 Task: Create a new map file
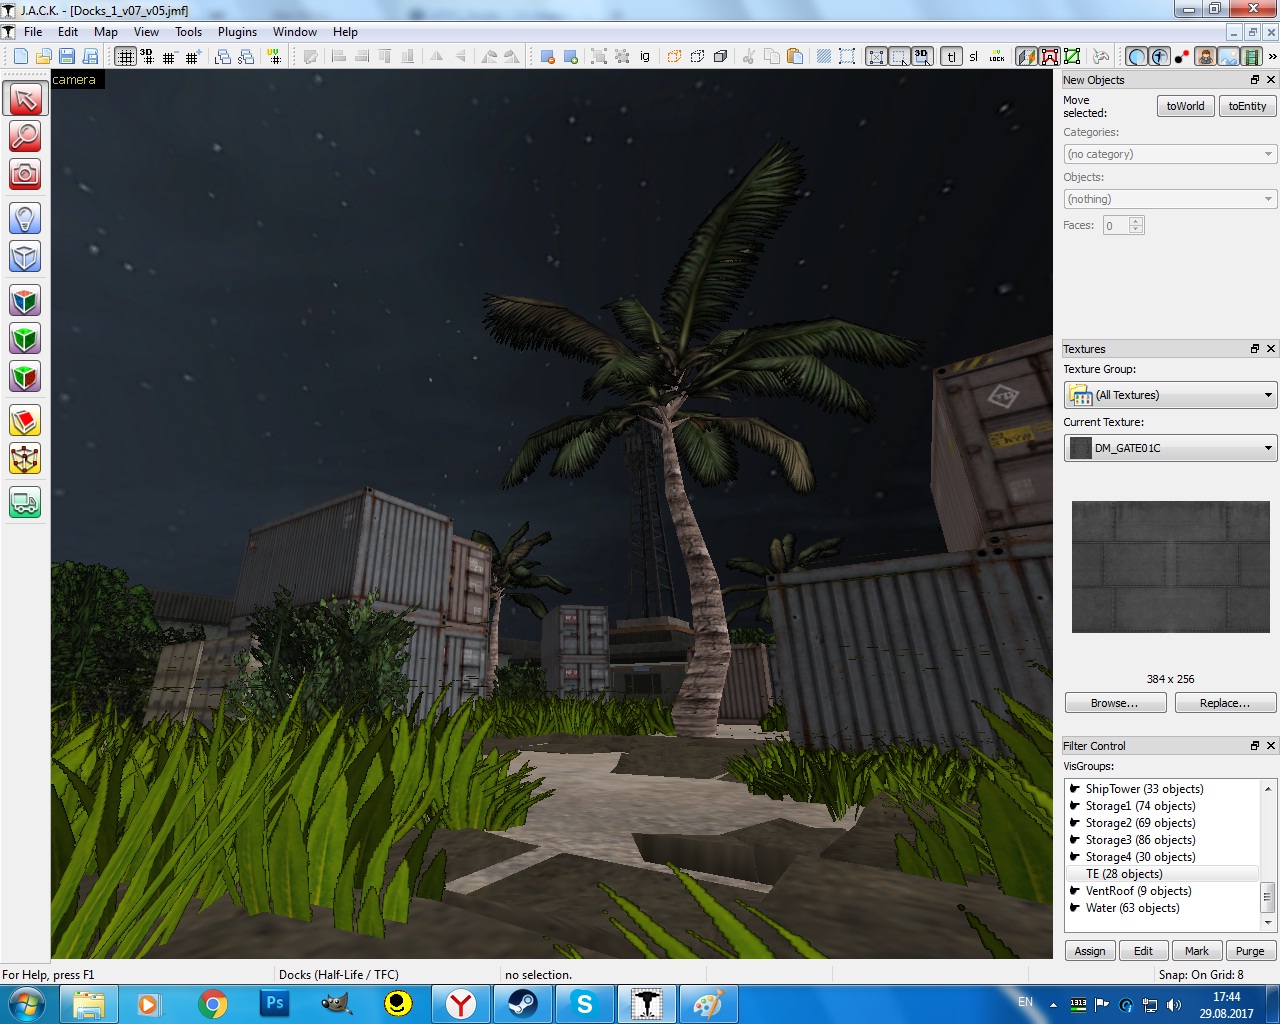20,56
